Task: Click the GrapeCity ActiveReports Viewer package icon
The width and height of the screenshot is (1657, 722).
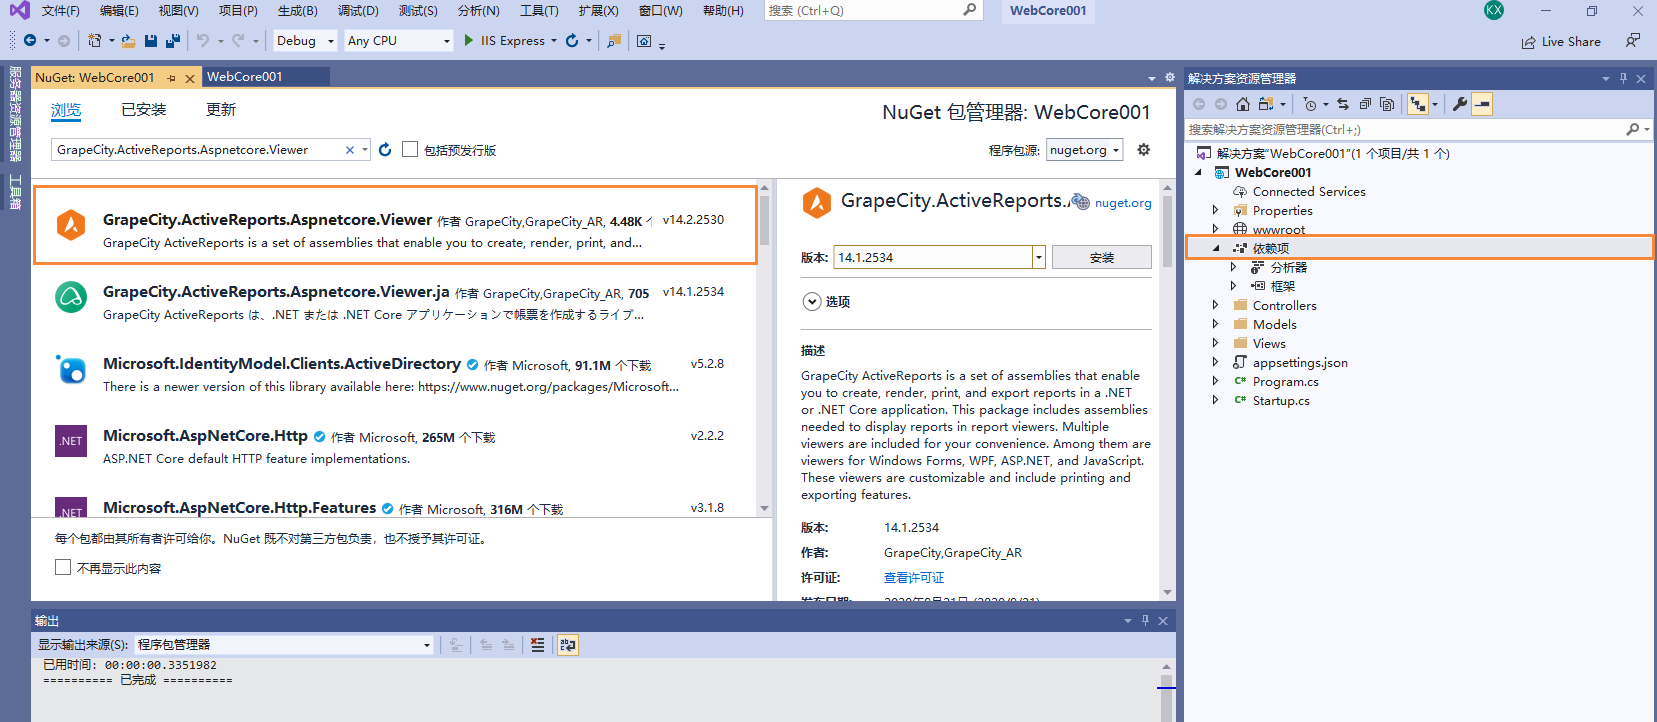Action: tap(71, 225)
